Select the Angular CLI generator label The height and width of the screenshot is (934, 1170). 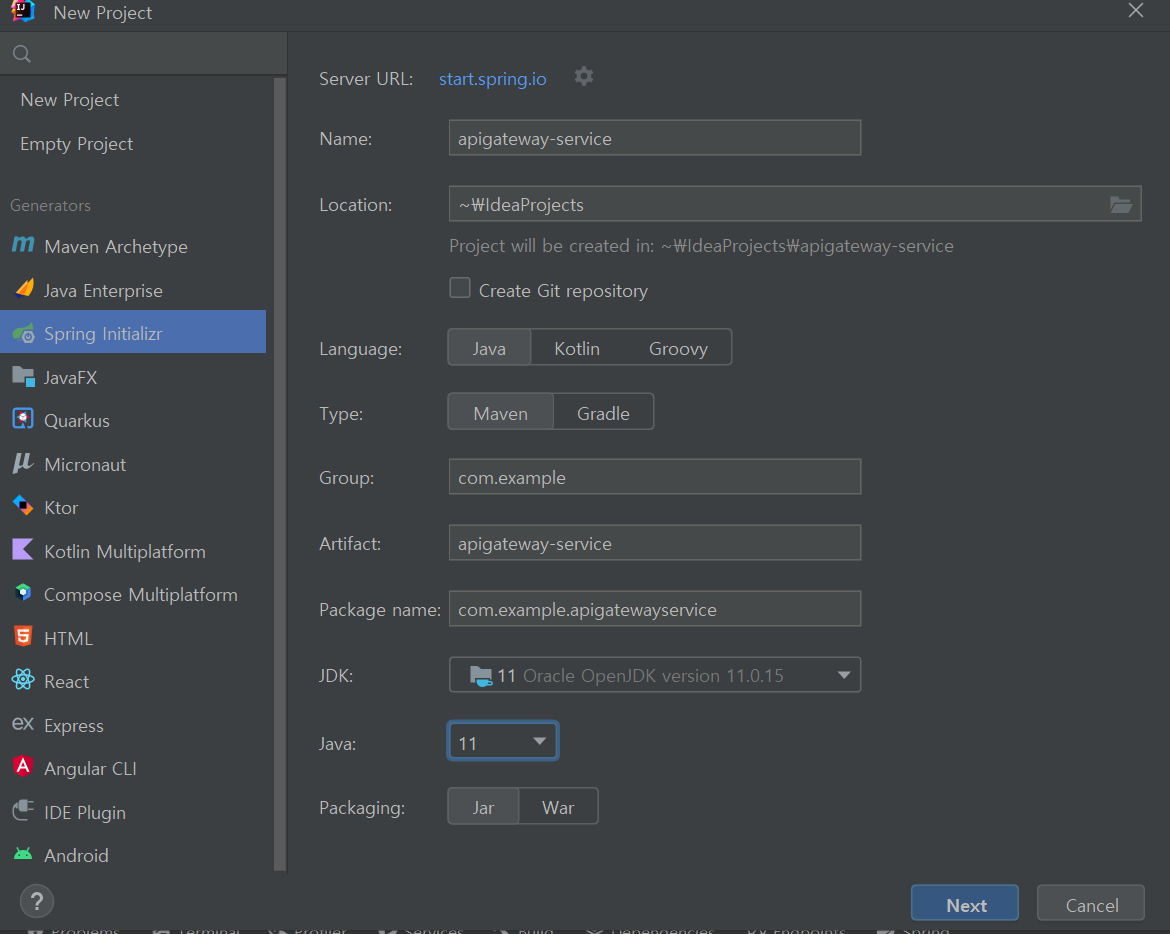click(90, 768)
